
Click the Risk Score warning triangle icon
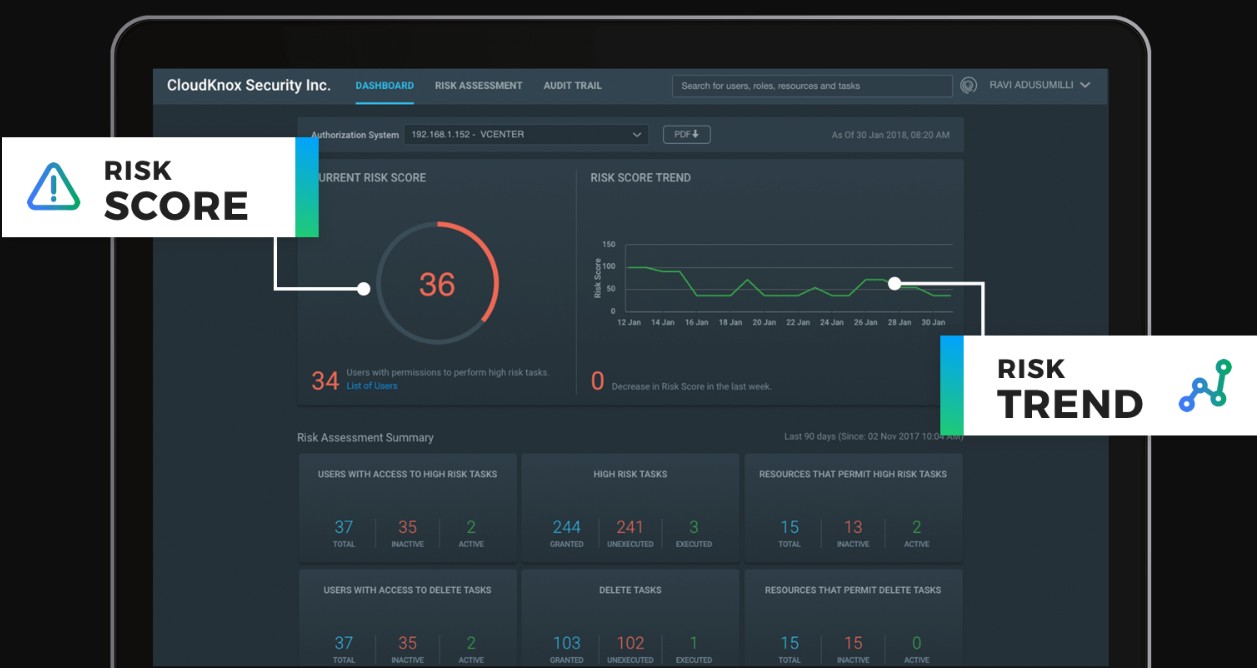coord(53,186)
